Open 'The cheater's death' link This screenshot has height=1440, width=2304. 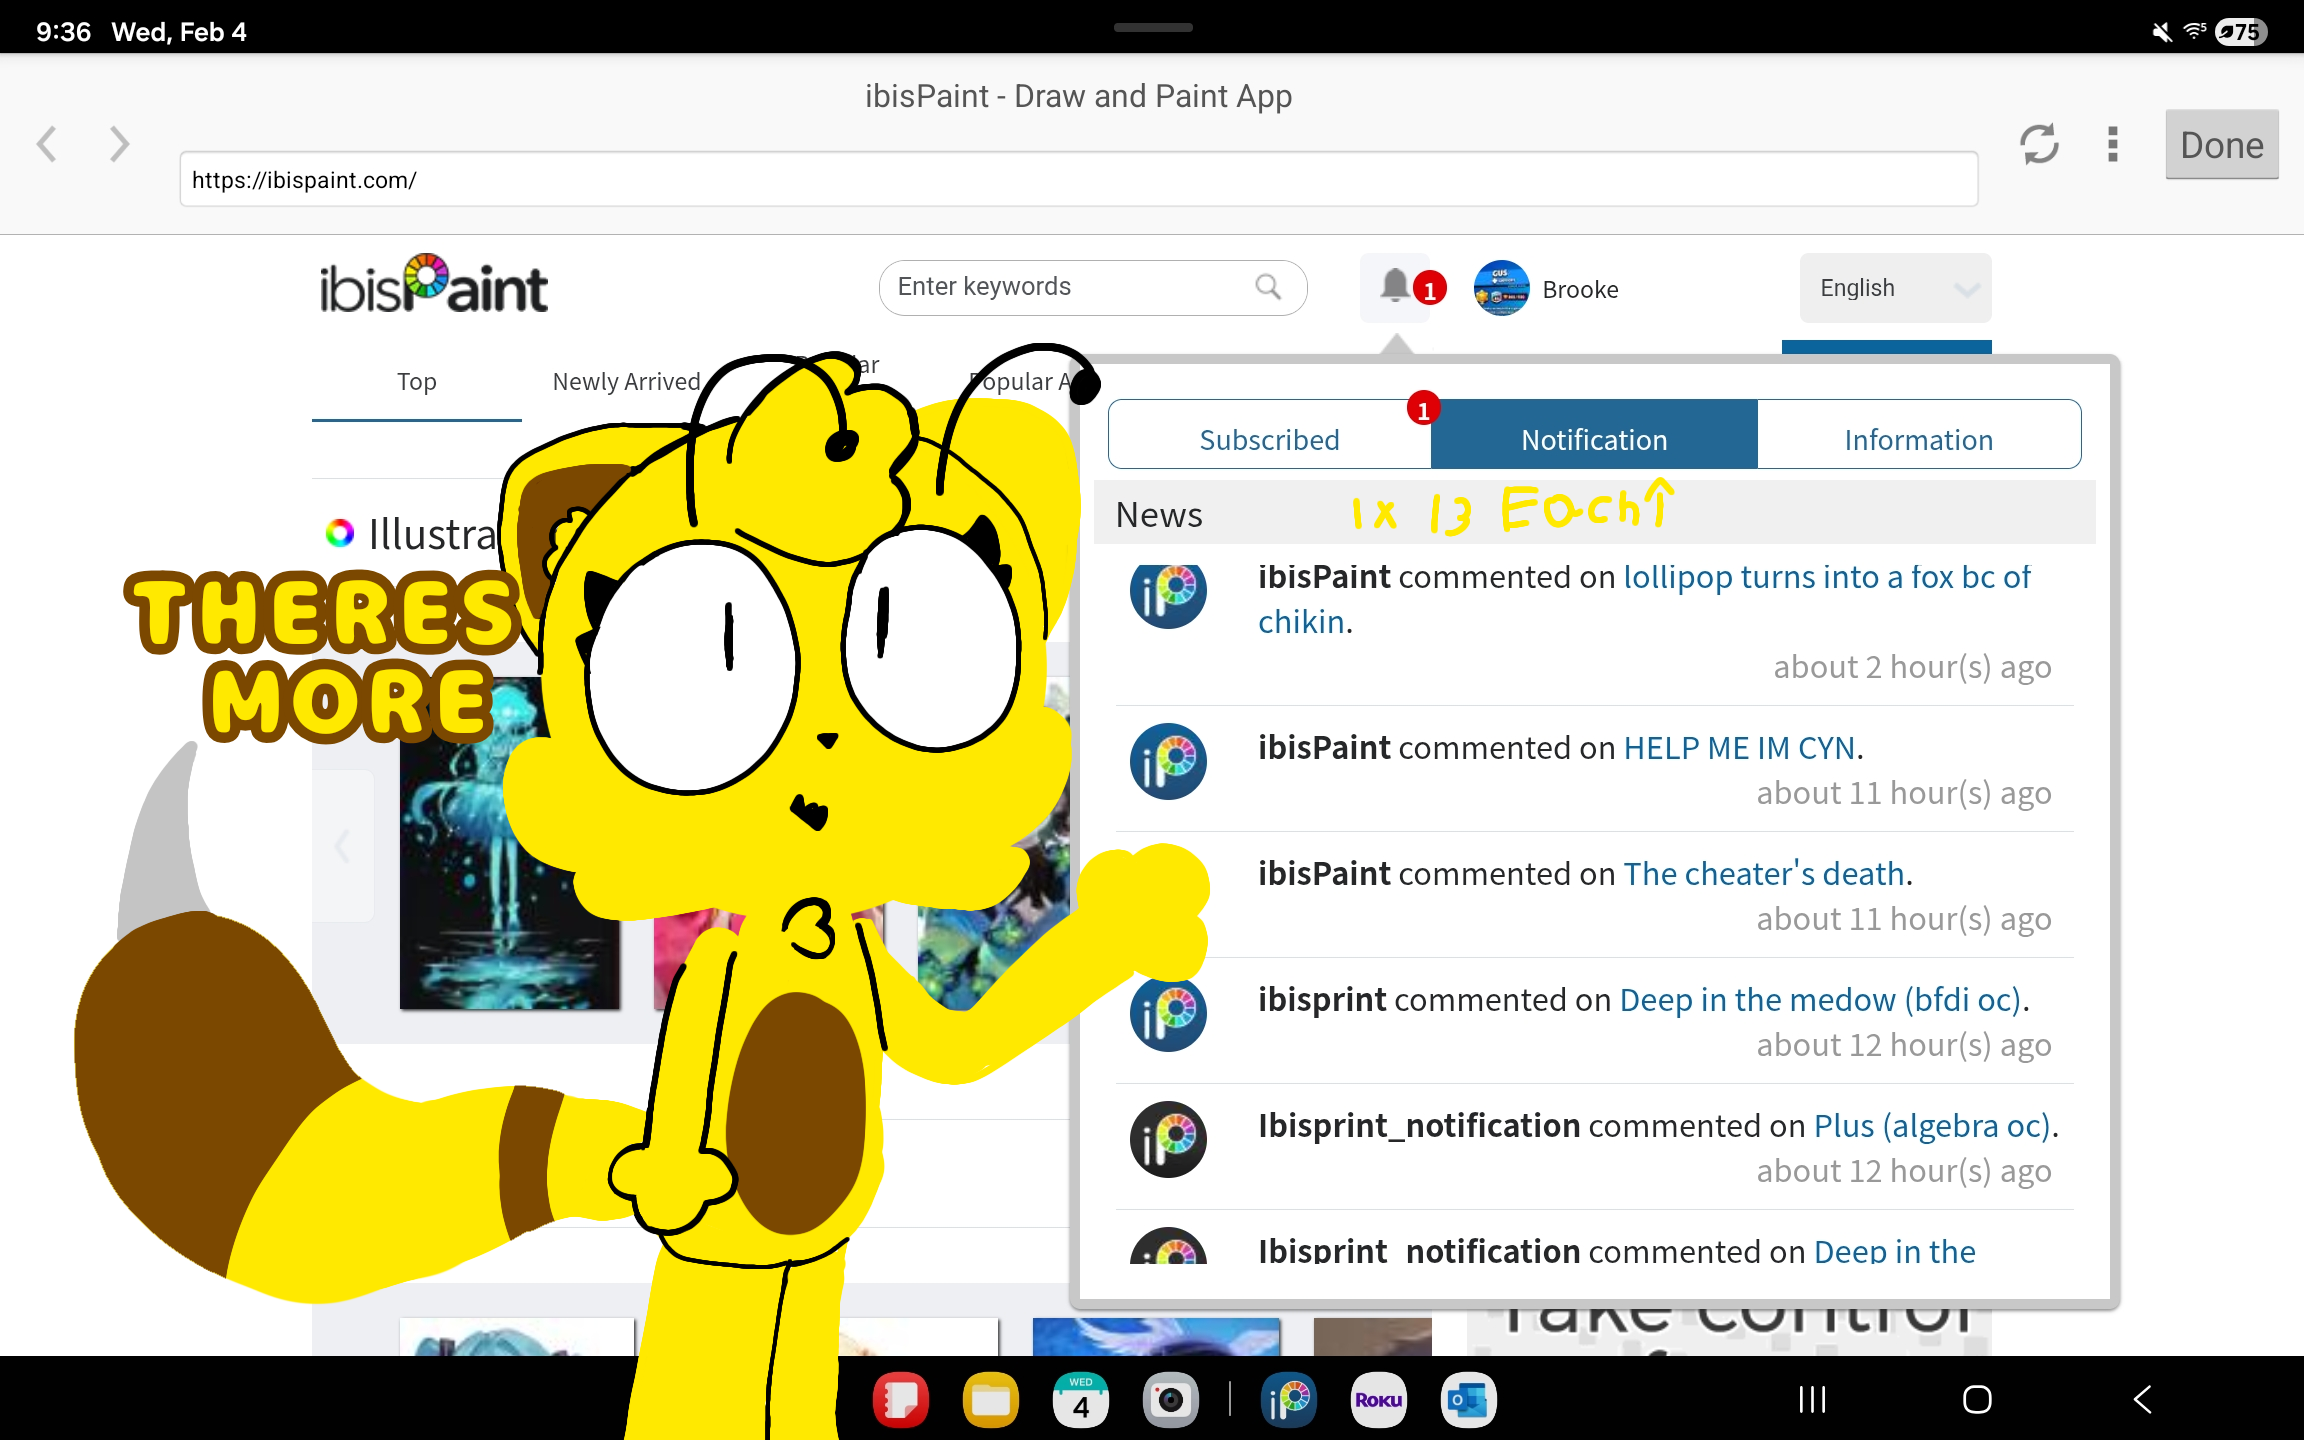coord(1764,874)
